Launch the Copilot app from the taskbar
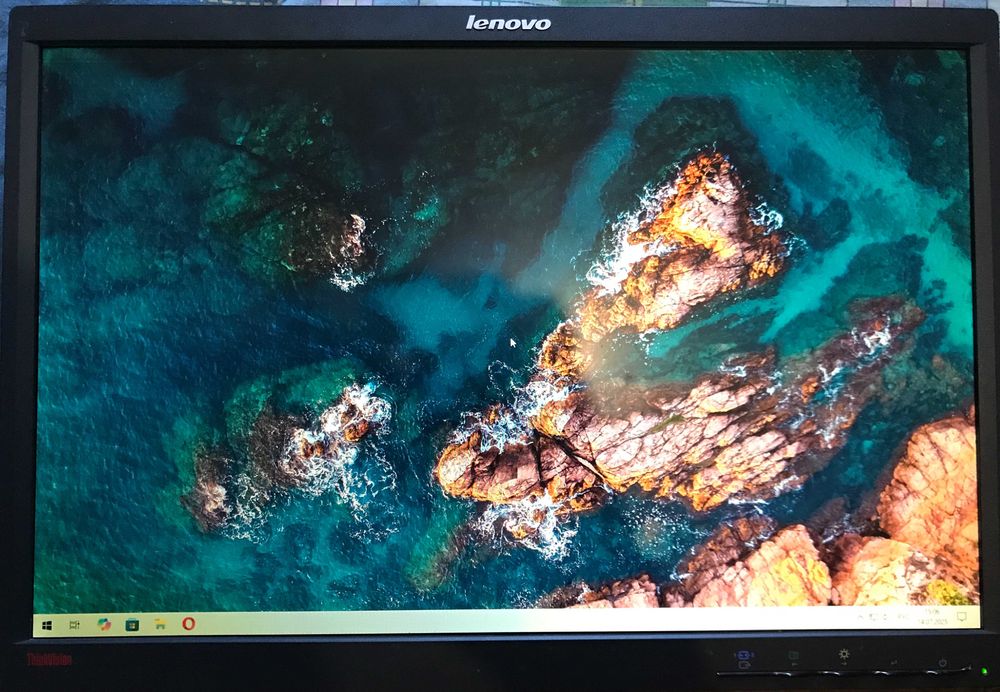 104,624
